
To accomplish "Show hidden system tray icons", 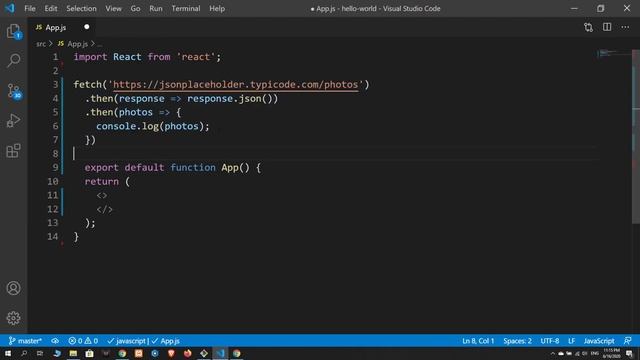I will click(553, 354).
